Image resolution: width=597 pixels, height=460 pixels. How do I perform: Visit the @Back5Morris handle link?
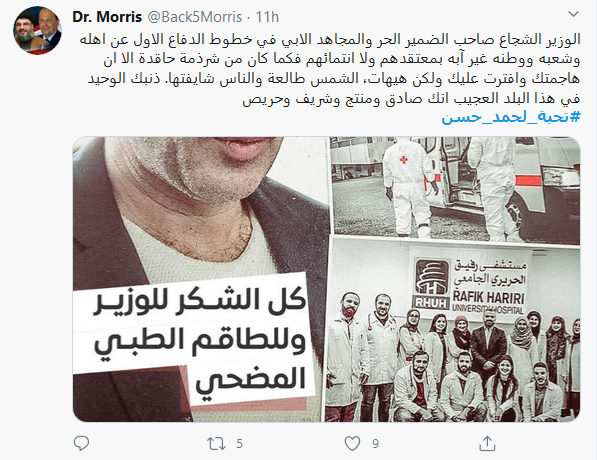(194, 17)
